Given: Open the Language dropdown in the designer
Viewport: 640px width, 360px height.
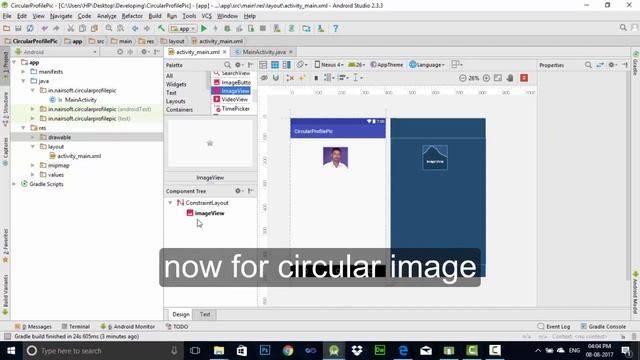Looking at the screenshot, I should click(427, 65).
